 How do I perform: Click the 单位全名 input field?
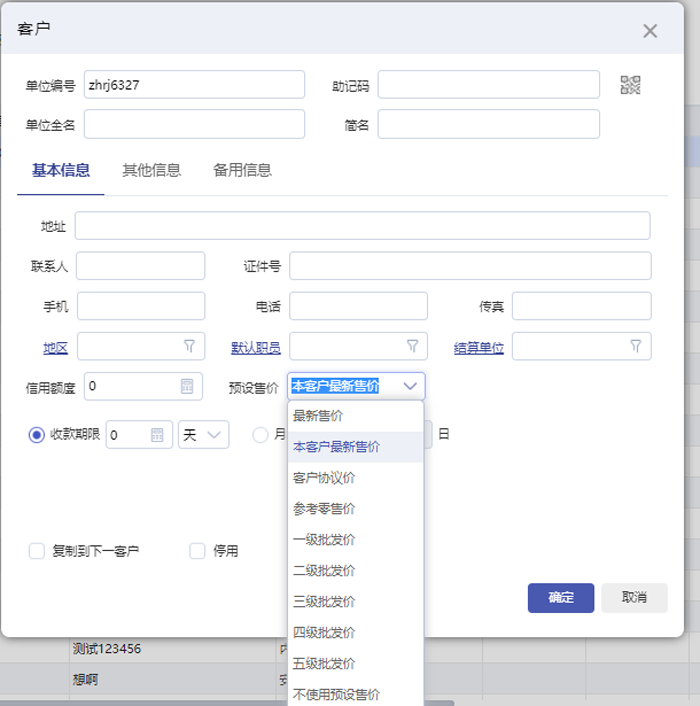[194, 124]
